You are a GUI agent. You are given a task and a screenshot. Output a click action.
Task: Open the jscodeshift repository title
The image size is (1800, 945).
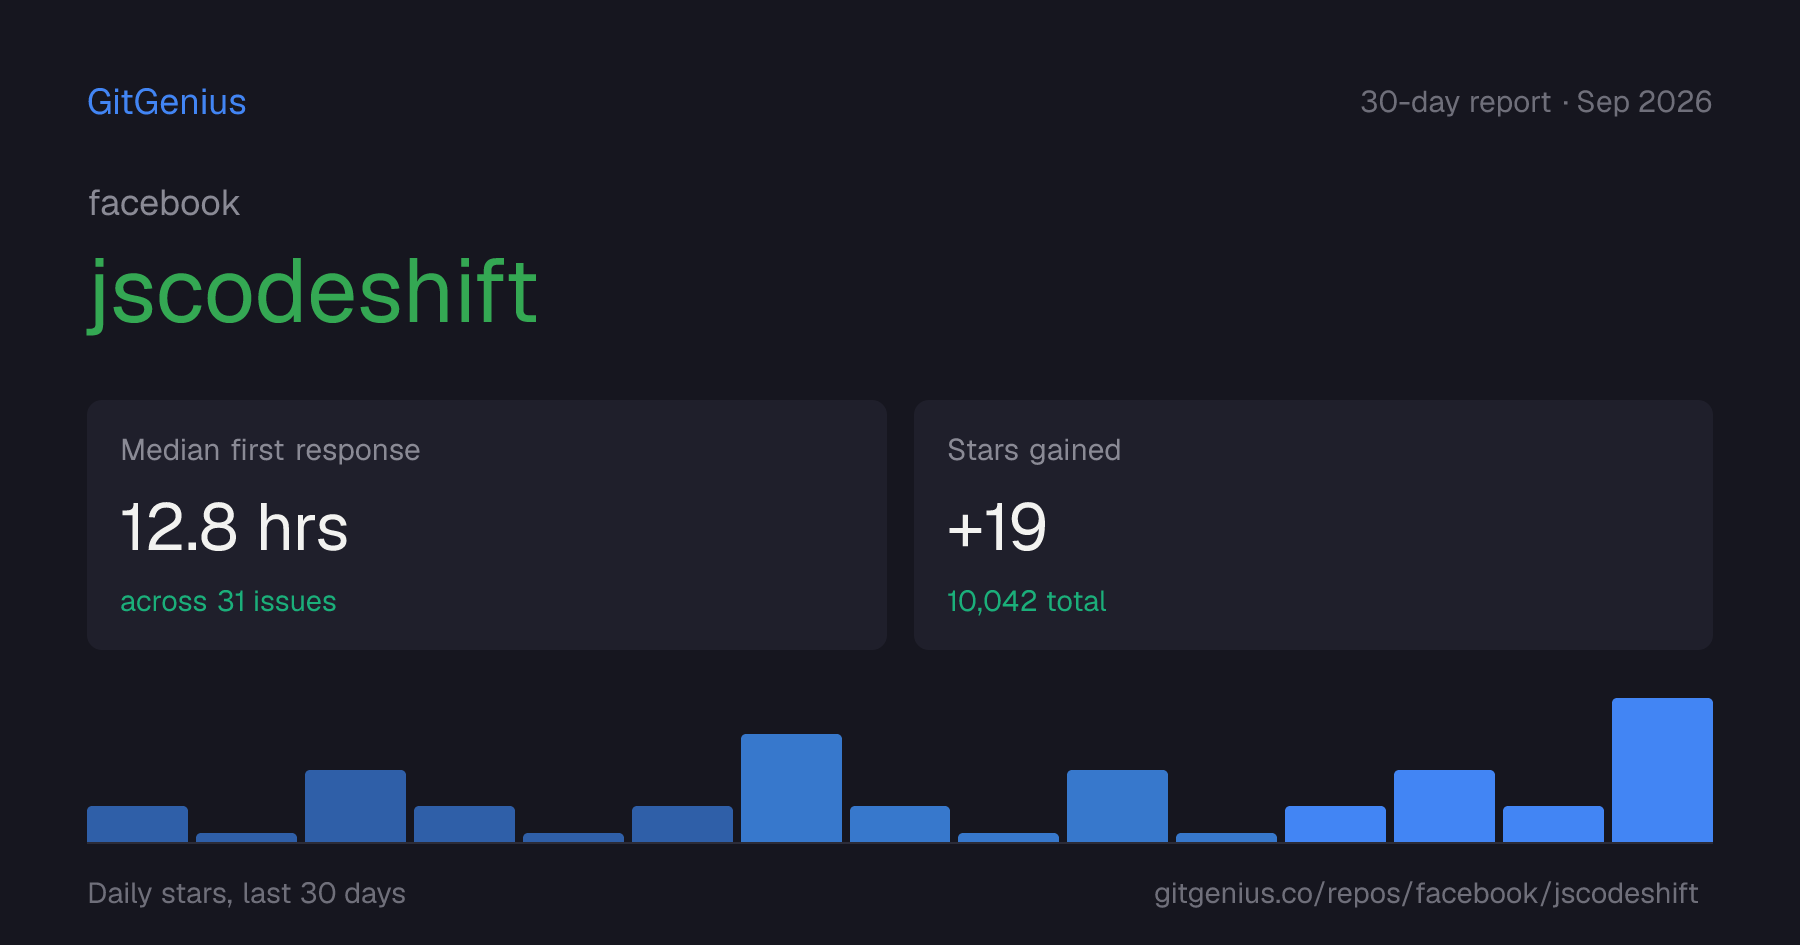313,292
